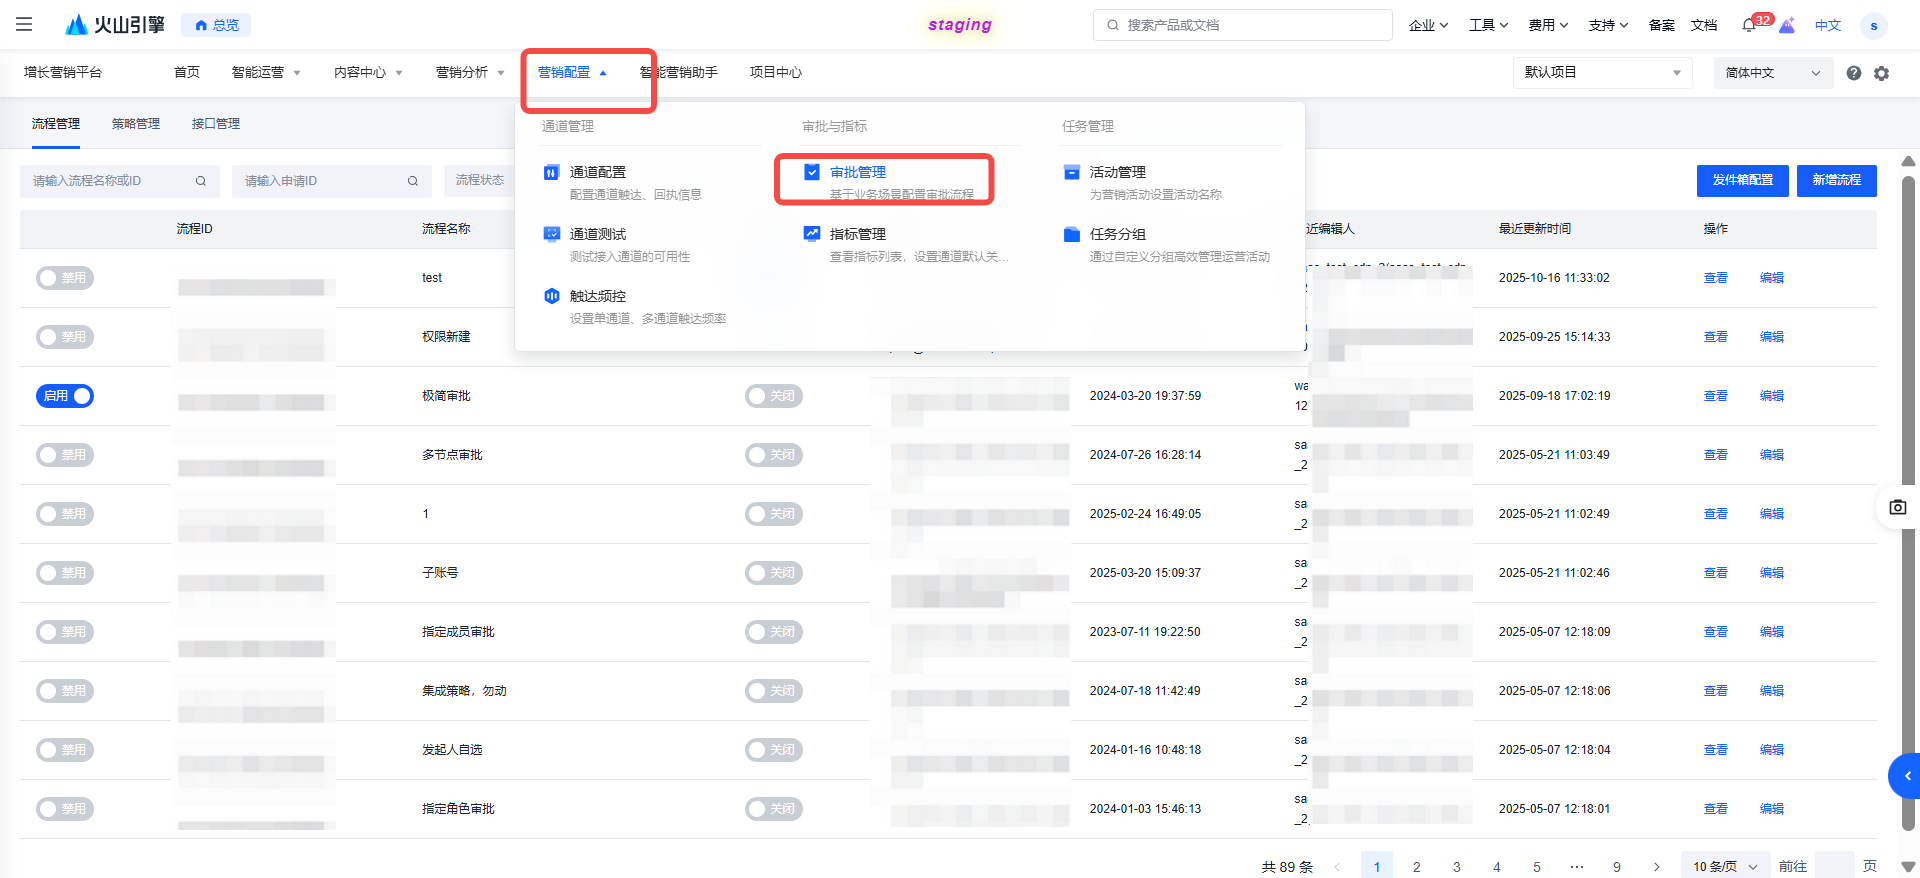
Task: Click the 指标管理 chart icon
Action: tap(811, 234)
